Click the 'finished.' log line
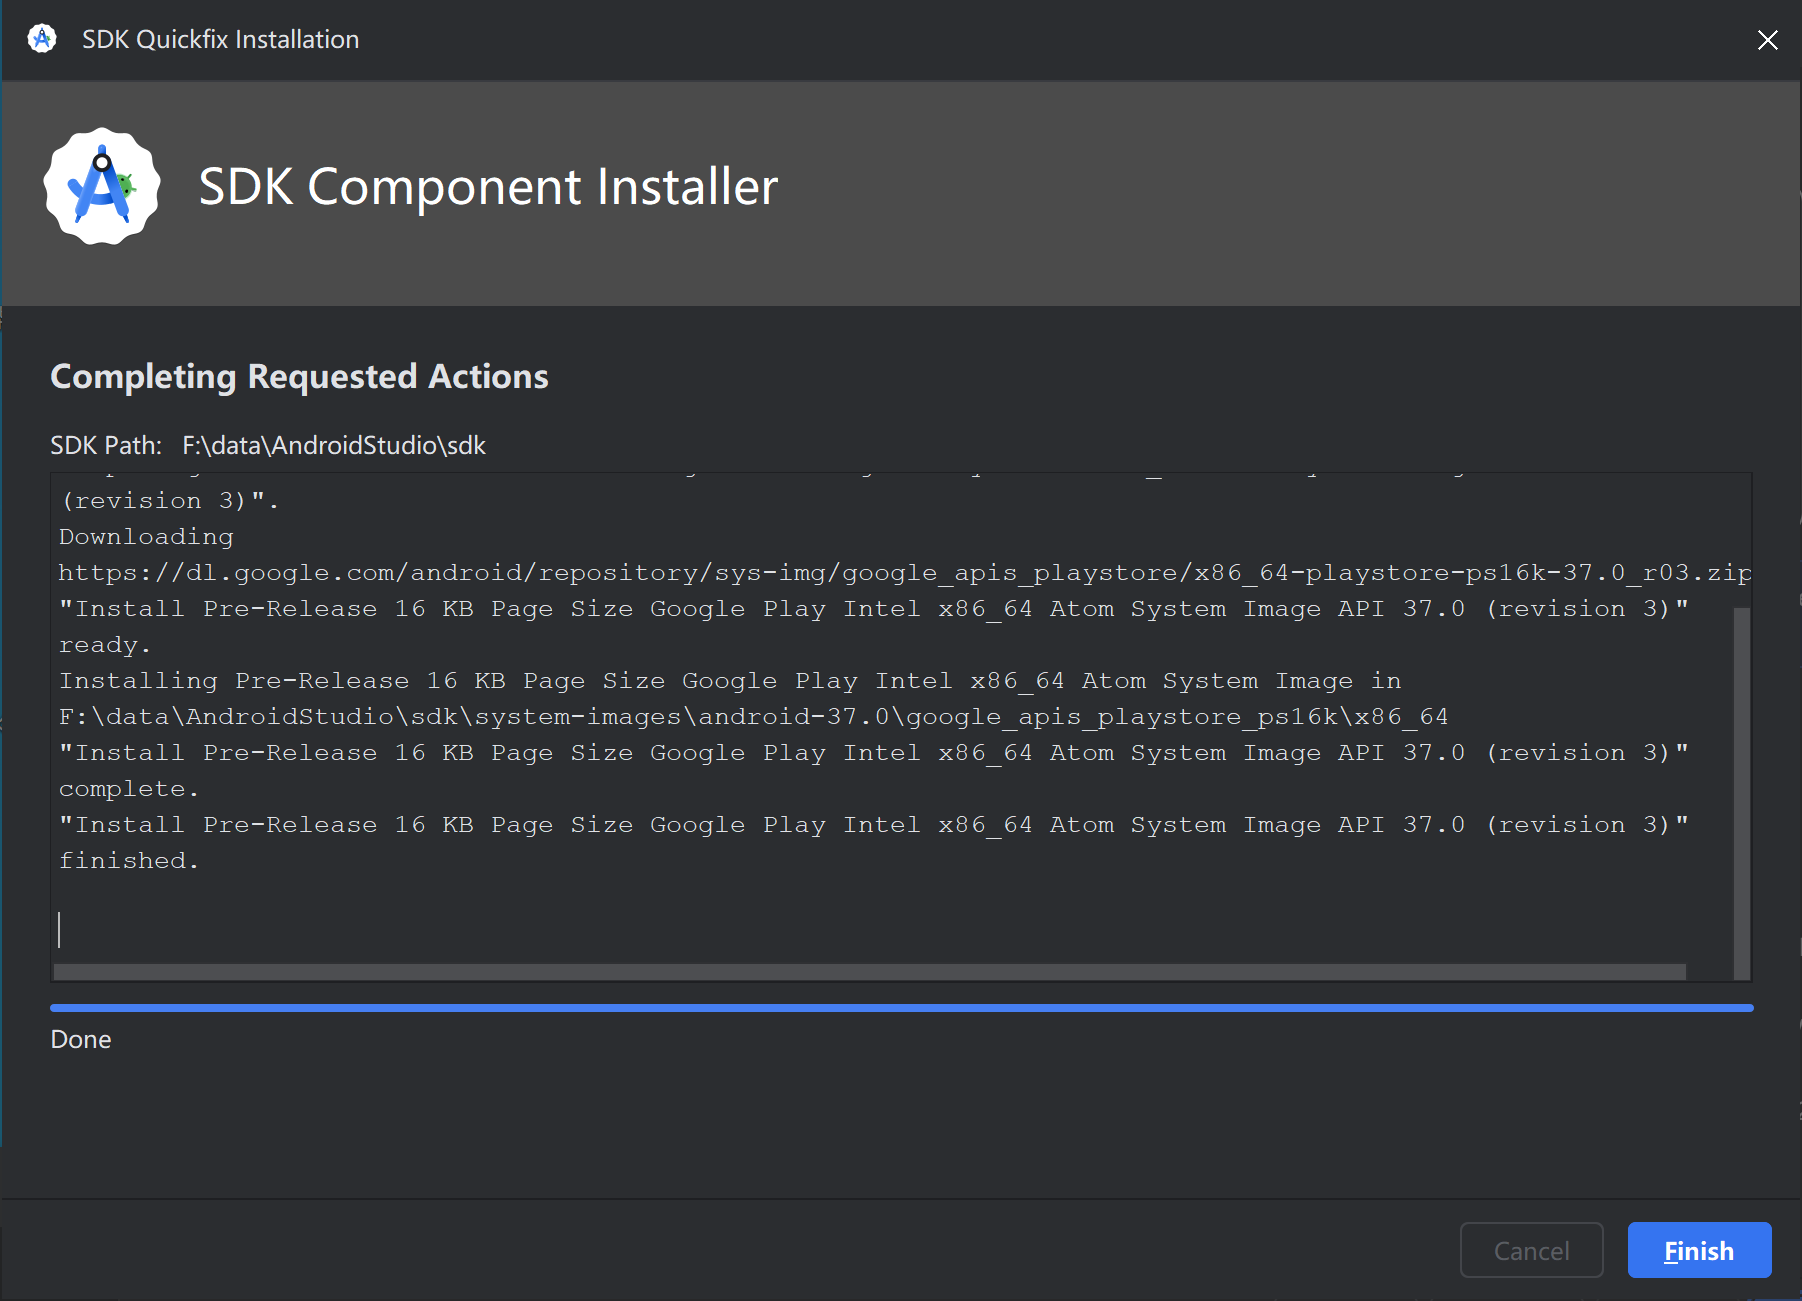Viewport: 1802px width, 1301px height. (x=129, y=861)
